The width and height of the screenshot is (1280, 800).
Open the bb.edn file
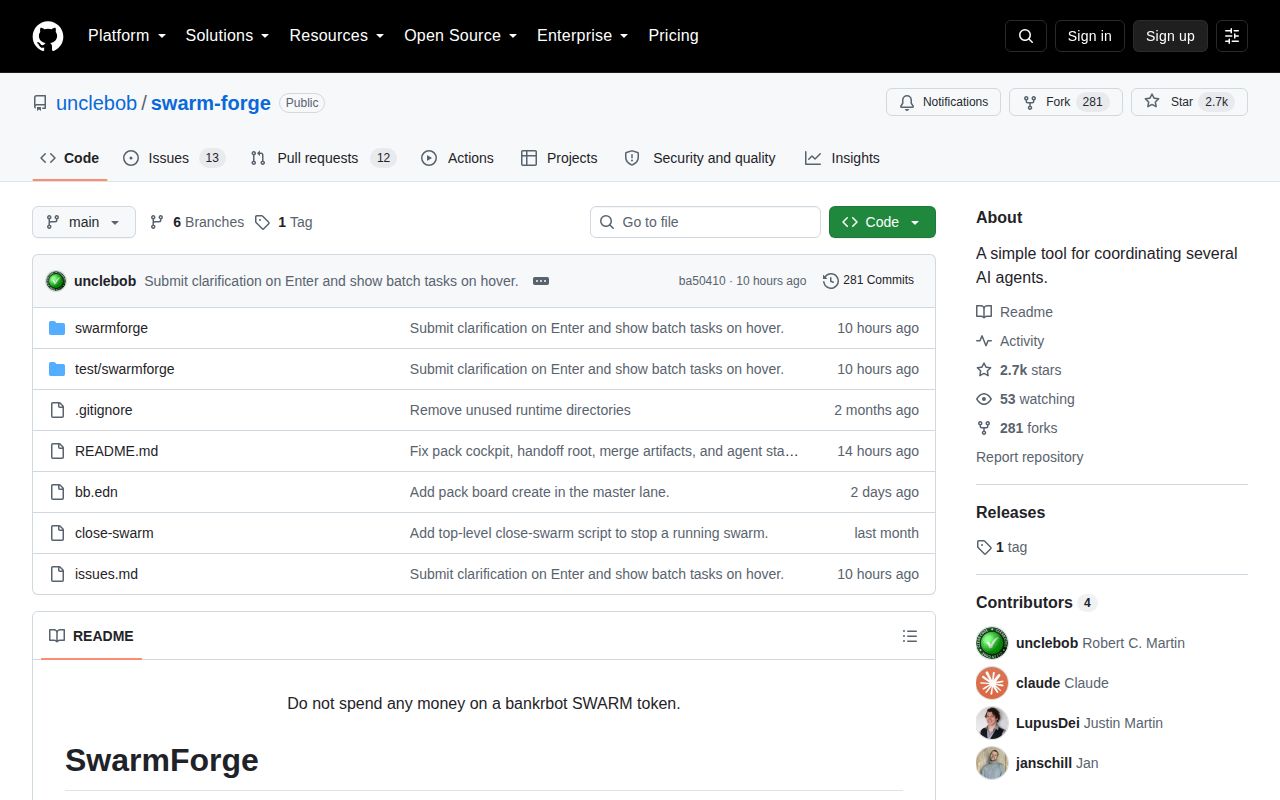[96, 492]
